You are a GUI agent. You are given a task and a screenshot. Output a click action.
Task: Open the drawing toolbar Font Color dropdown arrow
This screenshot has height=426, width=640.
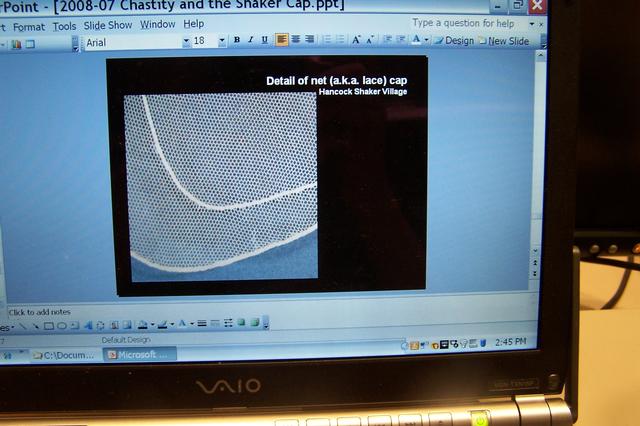pos(192,324)
